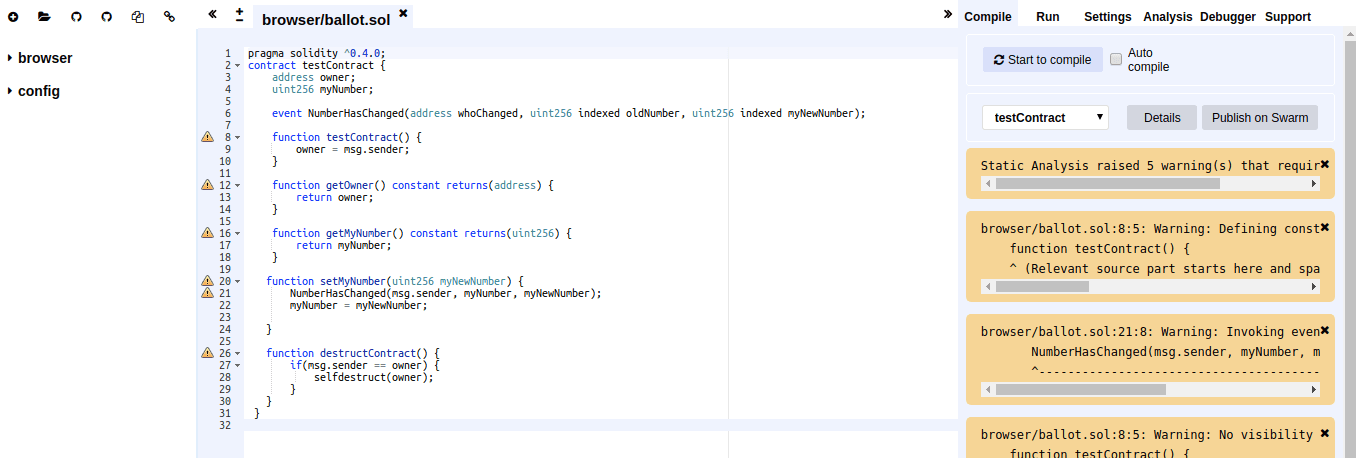This screenshot has width=1356, height=458.
Task: Switch to the Run tab
Action: point(1047,17)
